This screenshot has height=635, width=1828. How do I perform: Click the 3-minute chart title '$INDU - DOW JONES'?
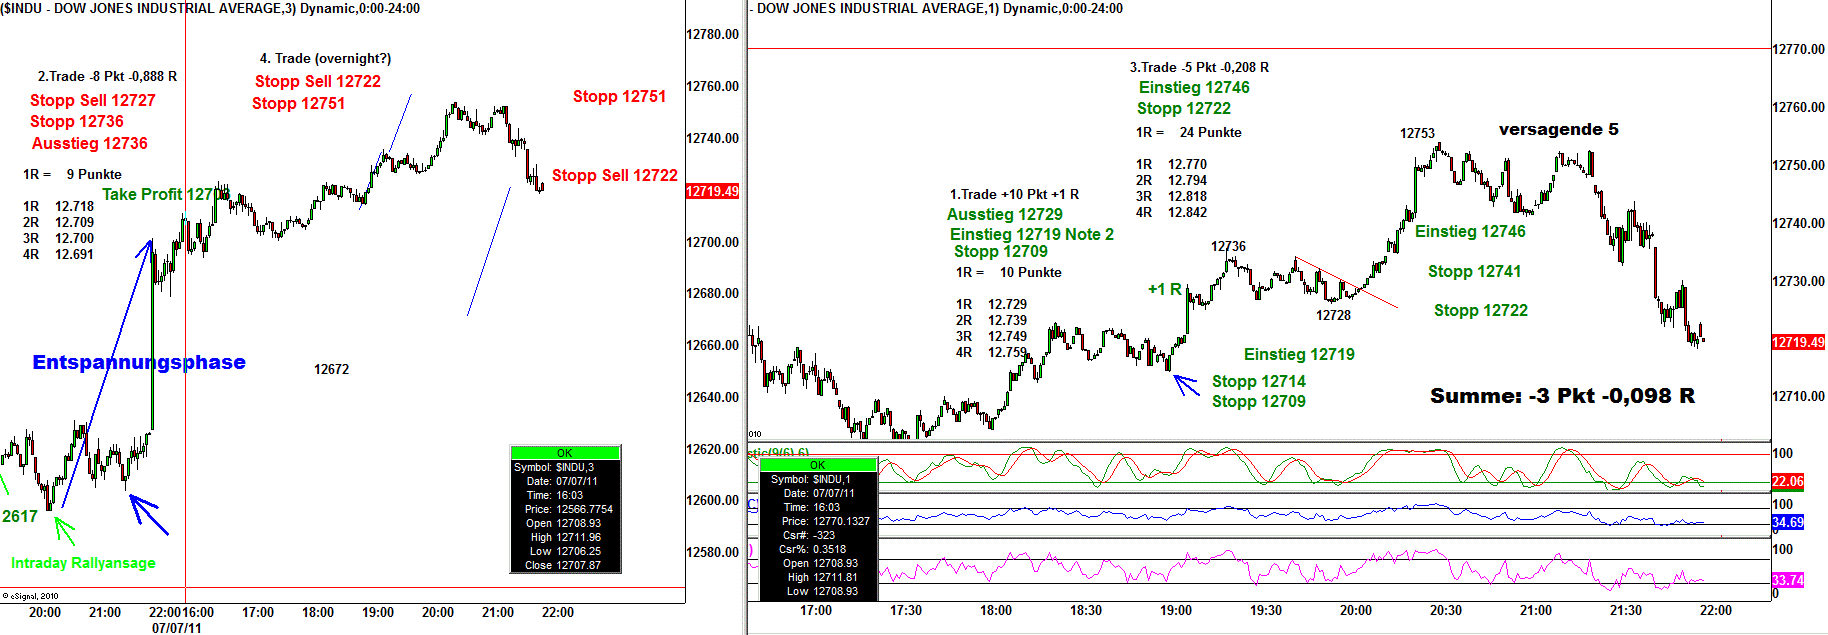pyautogui.click(x=210, y=9)
